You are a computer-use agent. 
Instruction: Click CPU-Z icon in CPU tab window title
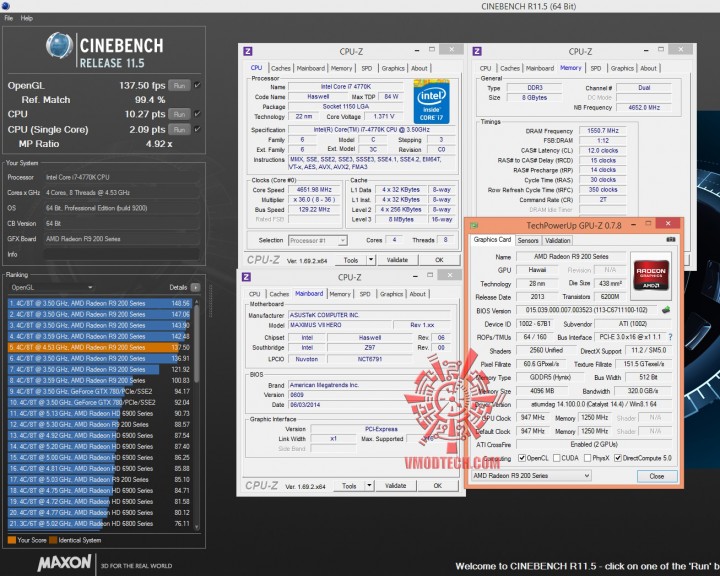tap(248, 51)
